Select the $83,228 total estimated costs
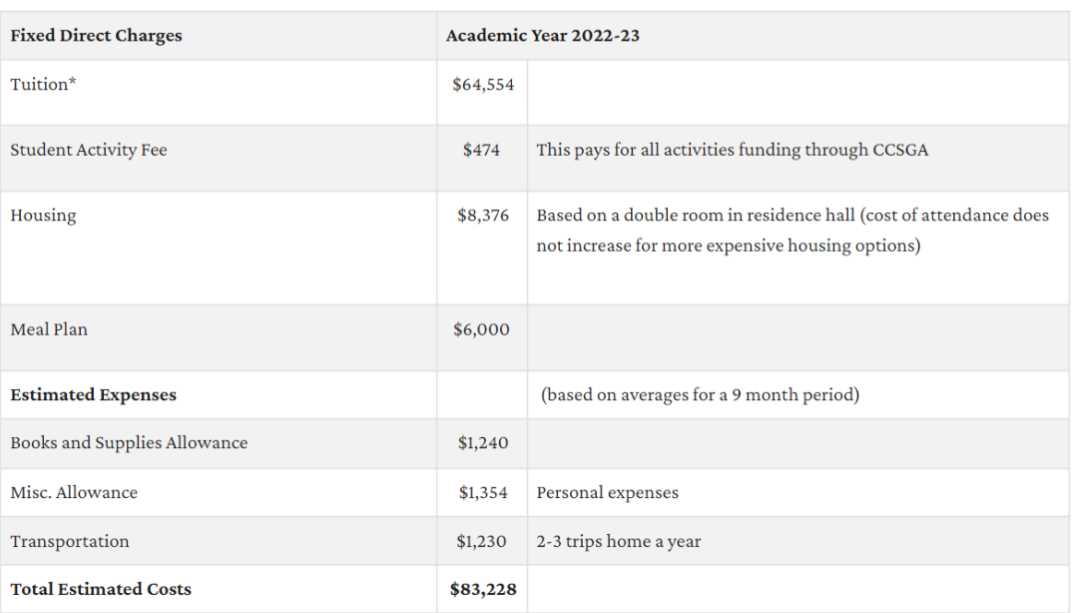The width and height of the screenshot is (1072, 613). 483,589
